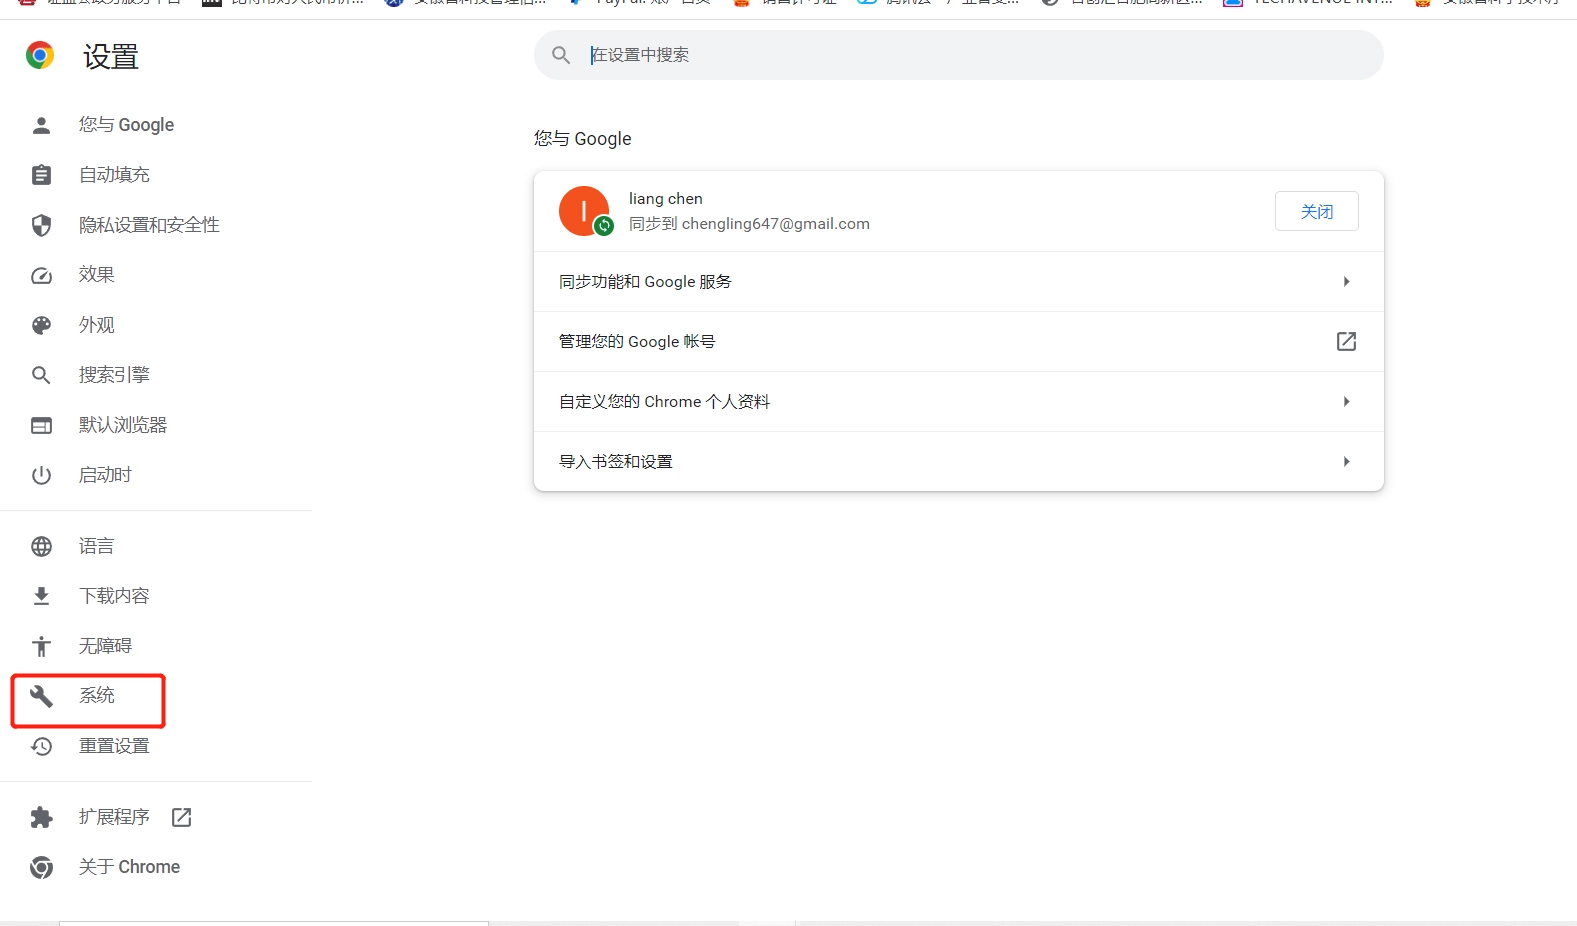Click the liang chen profile avatar
Viewport: 1577px width, 926px height.
(x=584, y=212)
